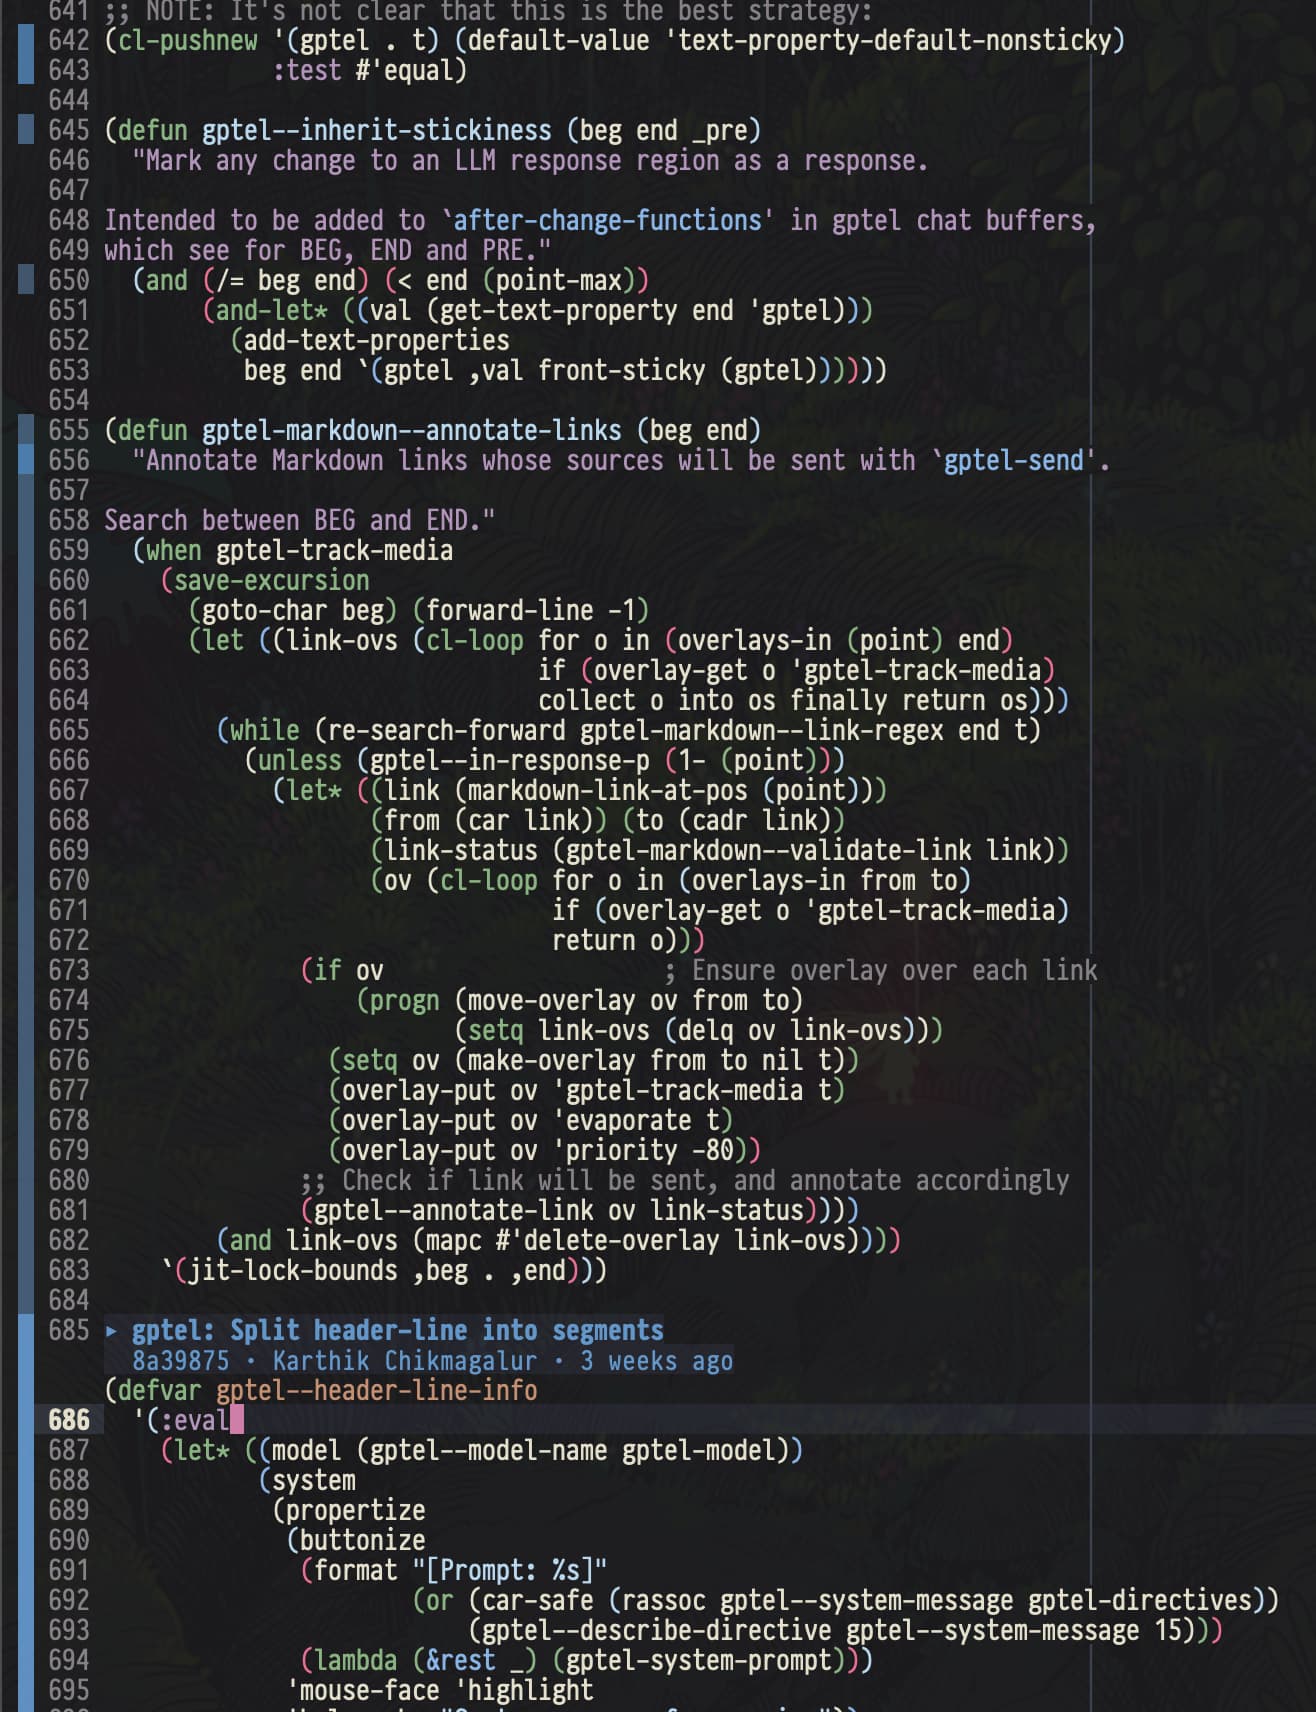This screenshot has width=1316, height=1712.
Task: Click the fringe diff marker beside line 645
Action: (x=26, y=130)
